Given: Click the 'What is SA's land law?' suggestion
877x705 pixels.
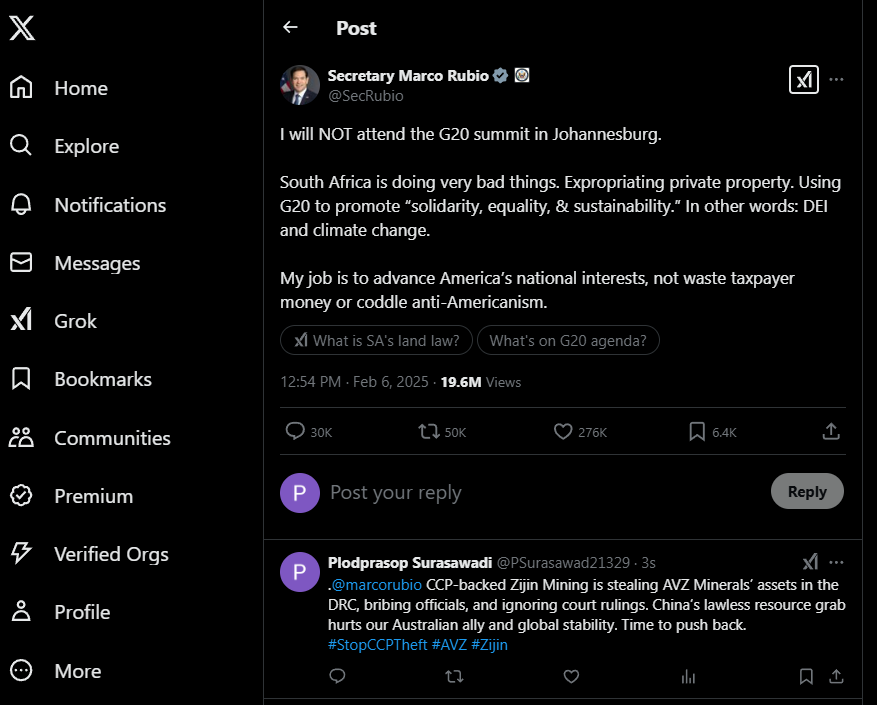Looking at the screenshot, I should coord(376,340).
